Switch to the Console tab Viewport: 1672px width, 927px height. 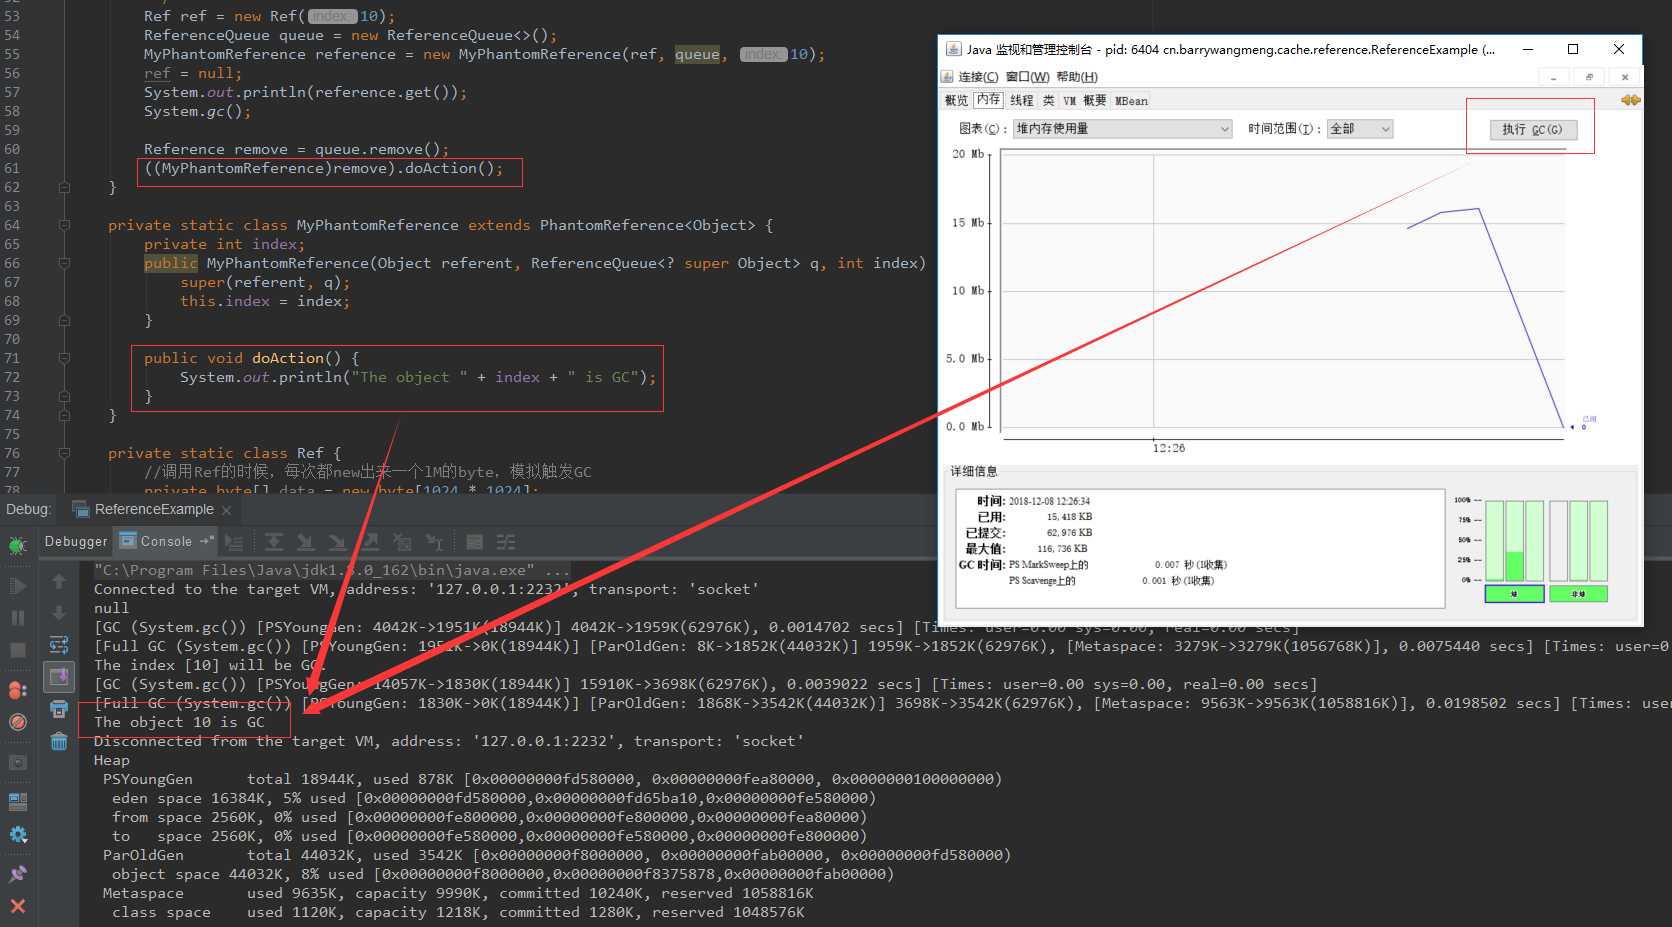(x=166, y=541)
